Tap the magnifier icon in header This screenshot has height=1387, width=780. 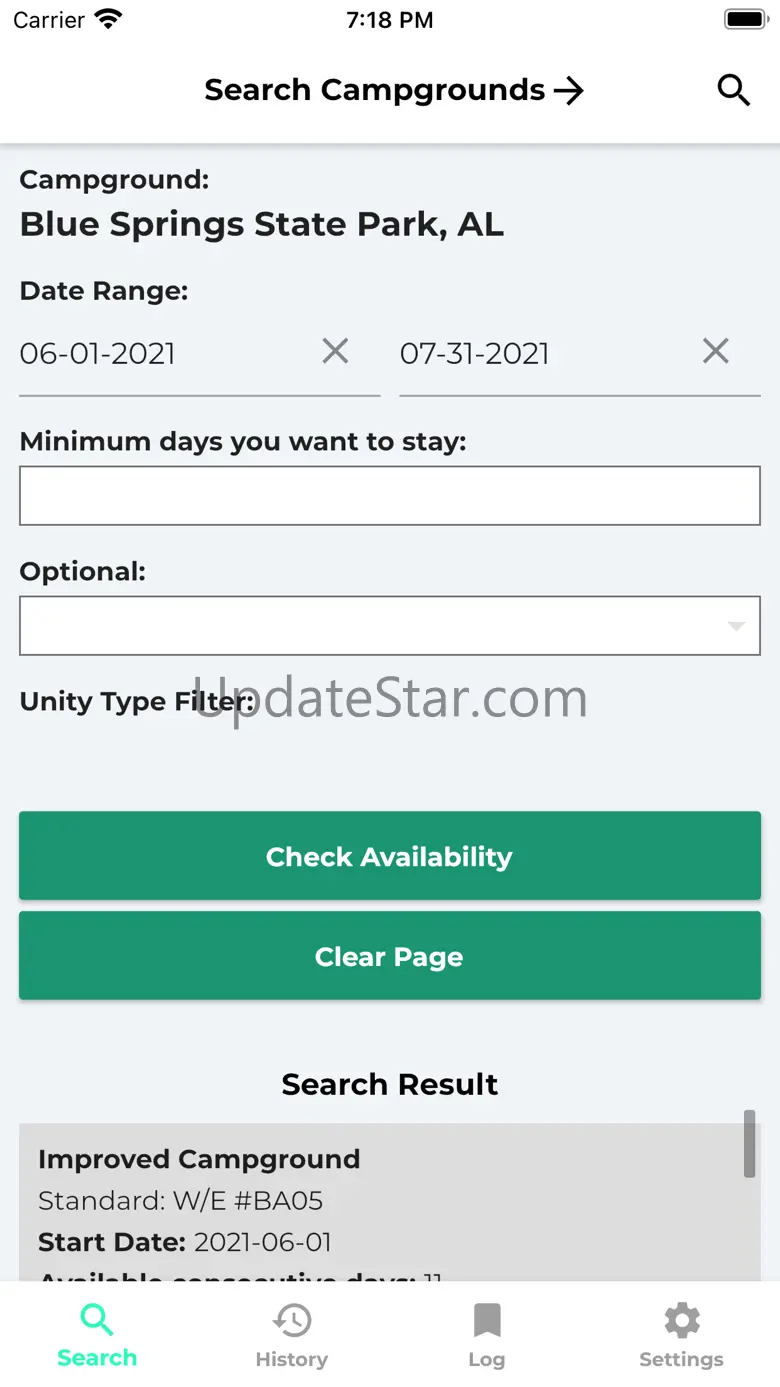[733, 90]
